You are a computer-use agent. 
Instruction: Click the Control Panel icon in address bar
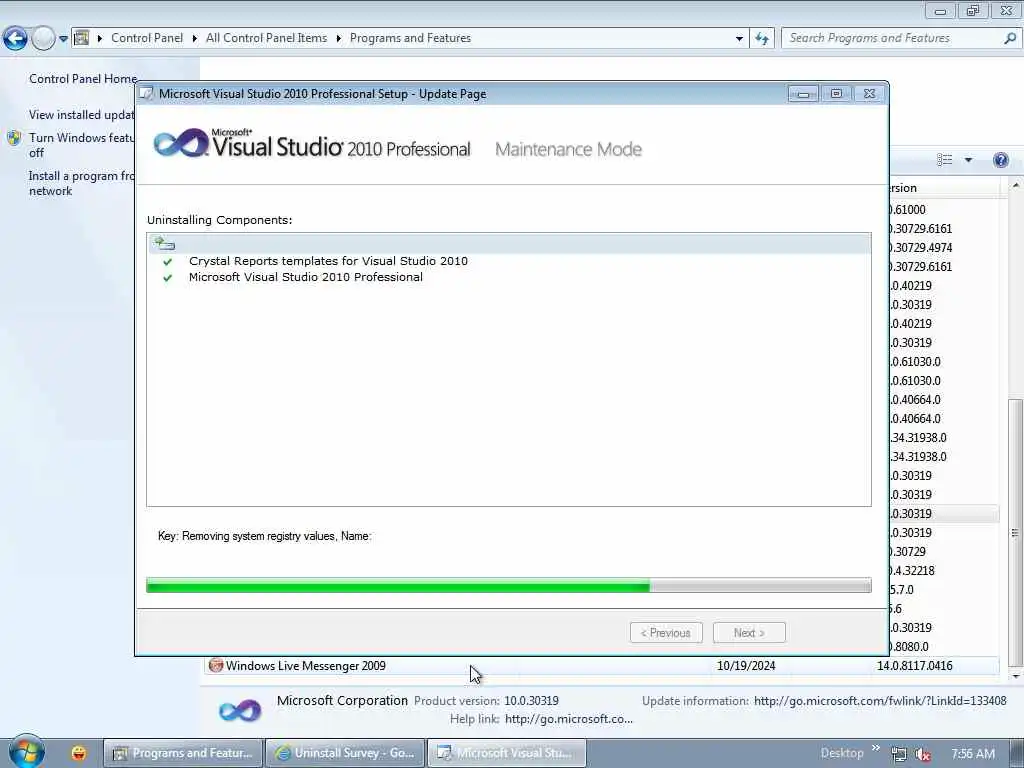[81, 38]
